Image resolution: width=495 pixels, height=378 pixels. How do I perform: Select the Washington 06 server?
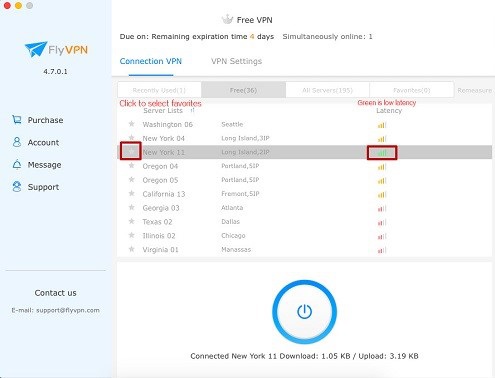click(304, 124)
